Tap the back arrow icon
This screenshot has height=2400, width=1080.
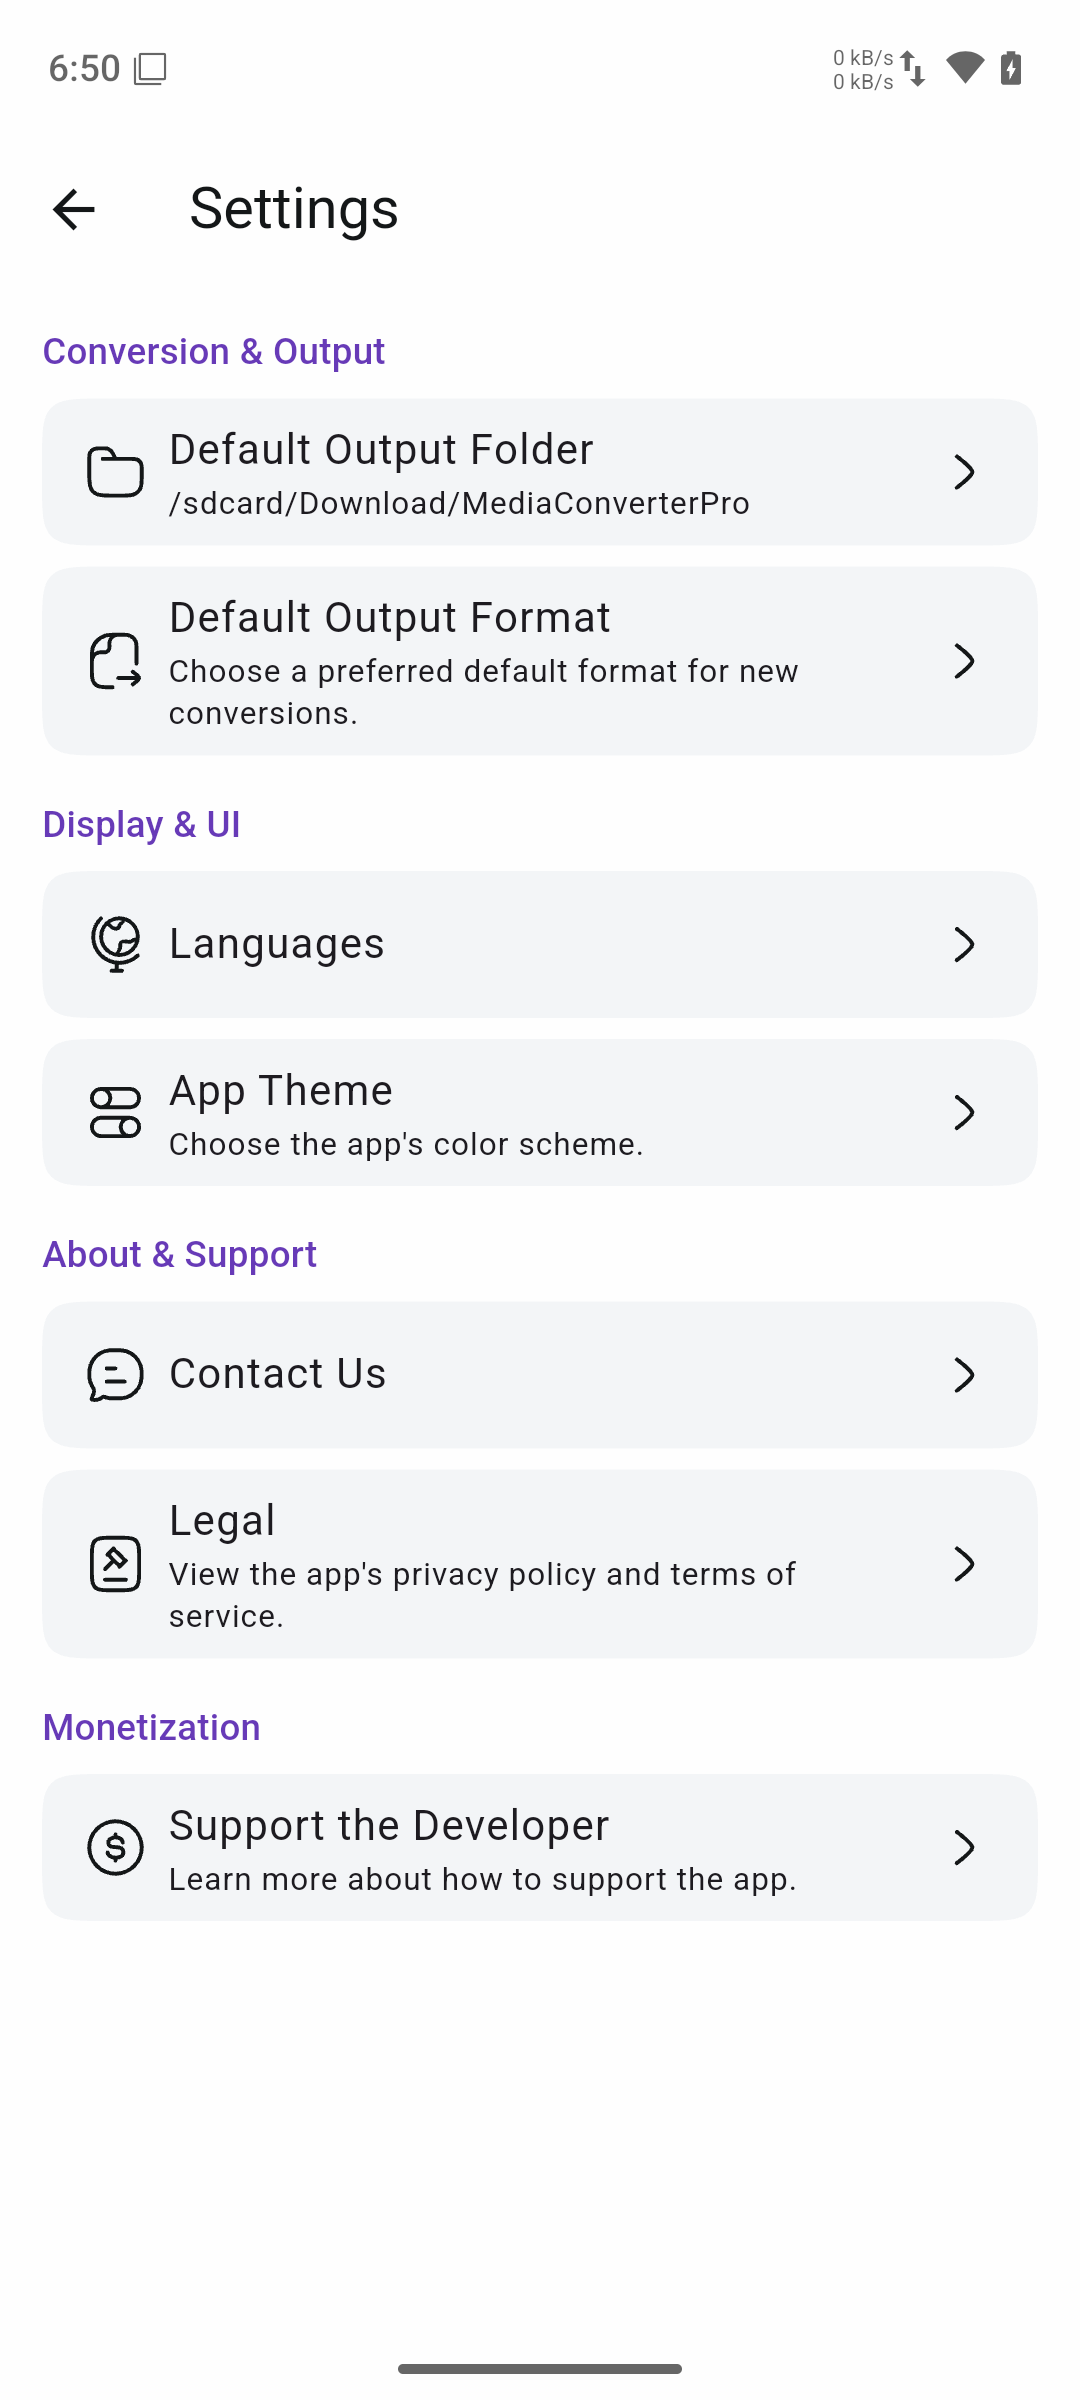pos(73,209)
